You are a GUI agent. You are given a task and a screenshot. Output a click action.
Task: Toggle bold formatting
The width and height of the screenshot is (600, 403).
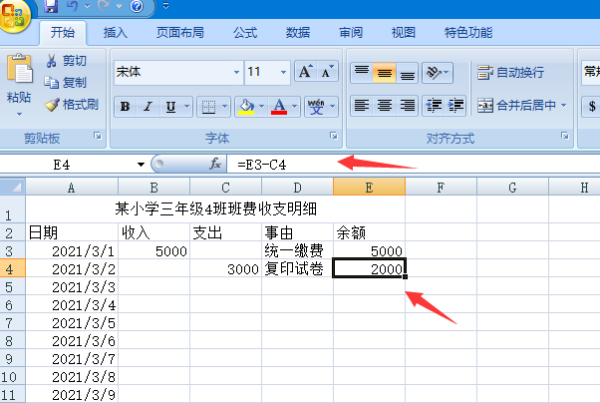(125, 106)
